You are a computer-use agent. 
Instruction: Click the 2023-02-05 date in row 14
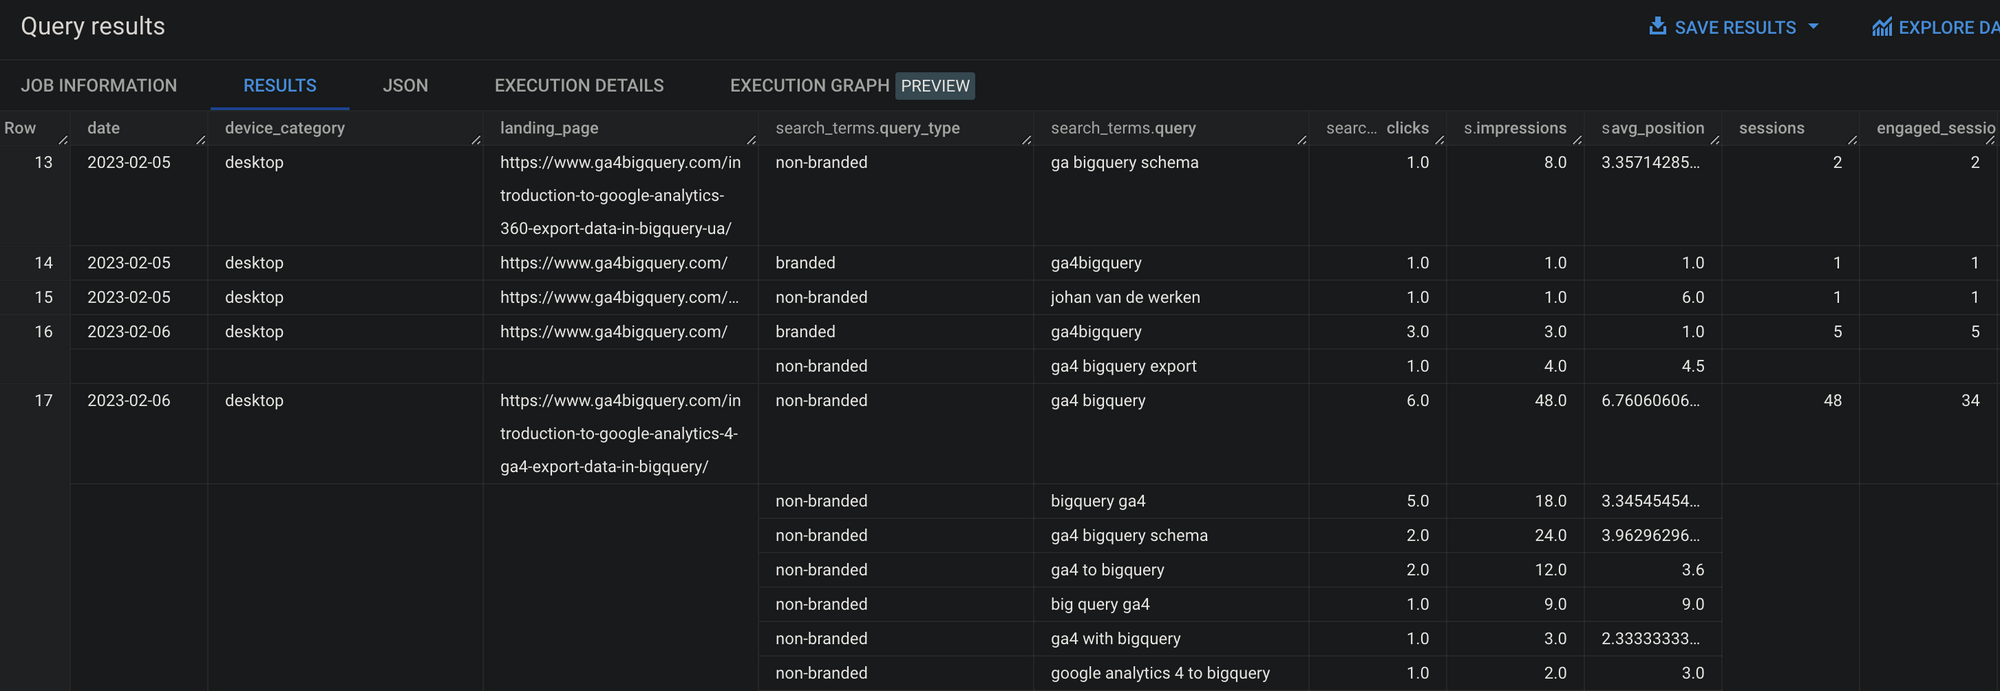[x=129, y=263]
